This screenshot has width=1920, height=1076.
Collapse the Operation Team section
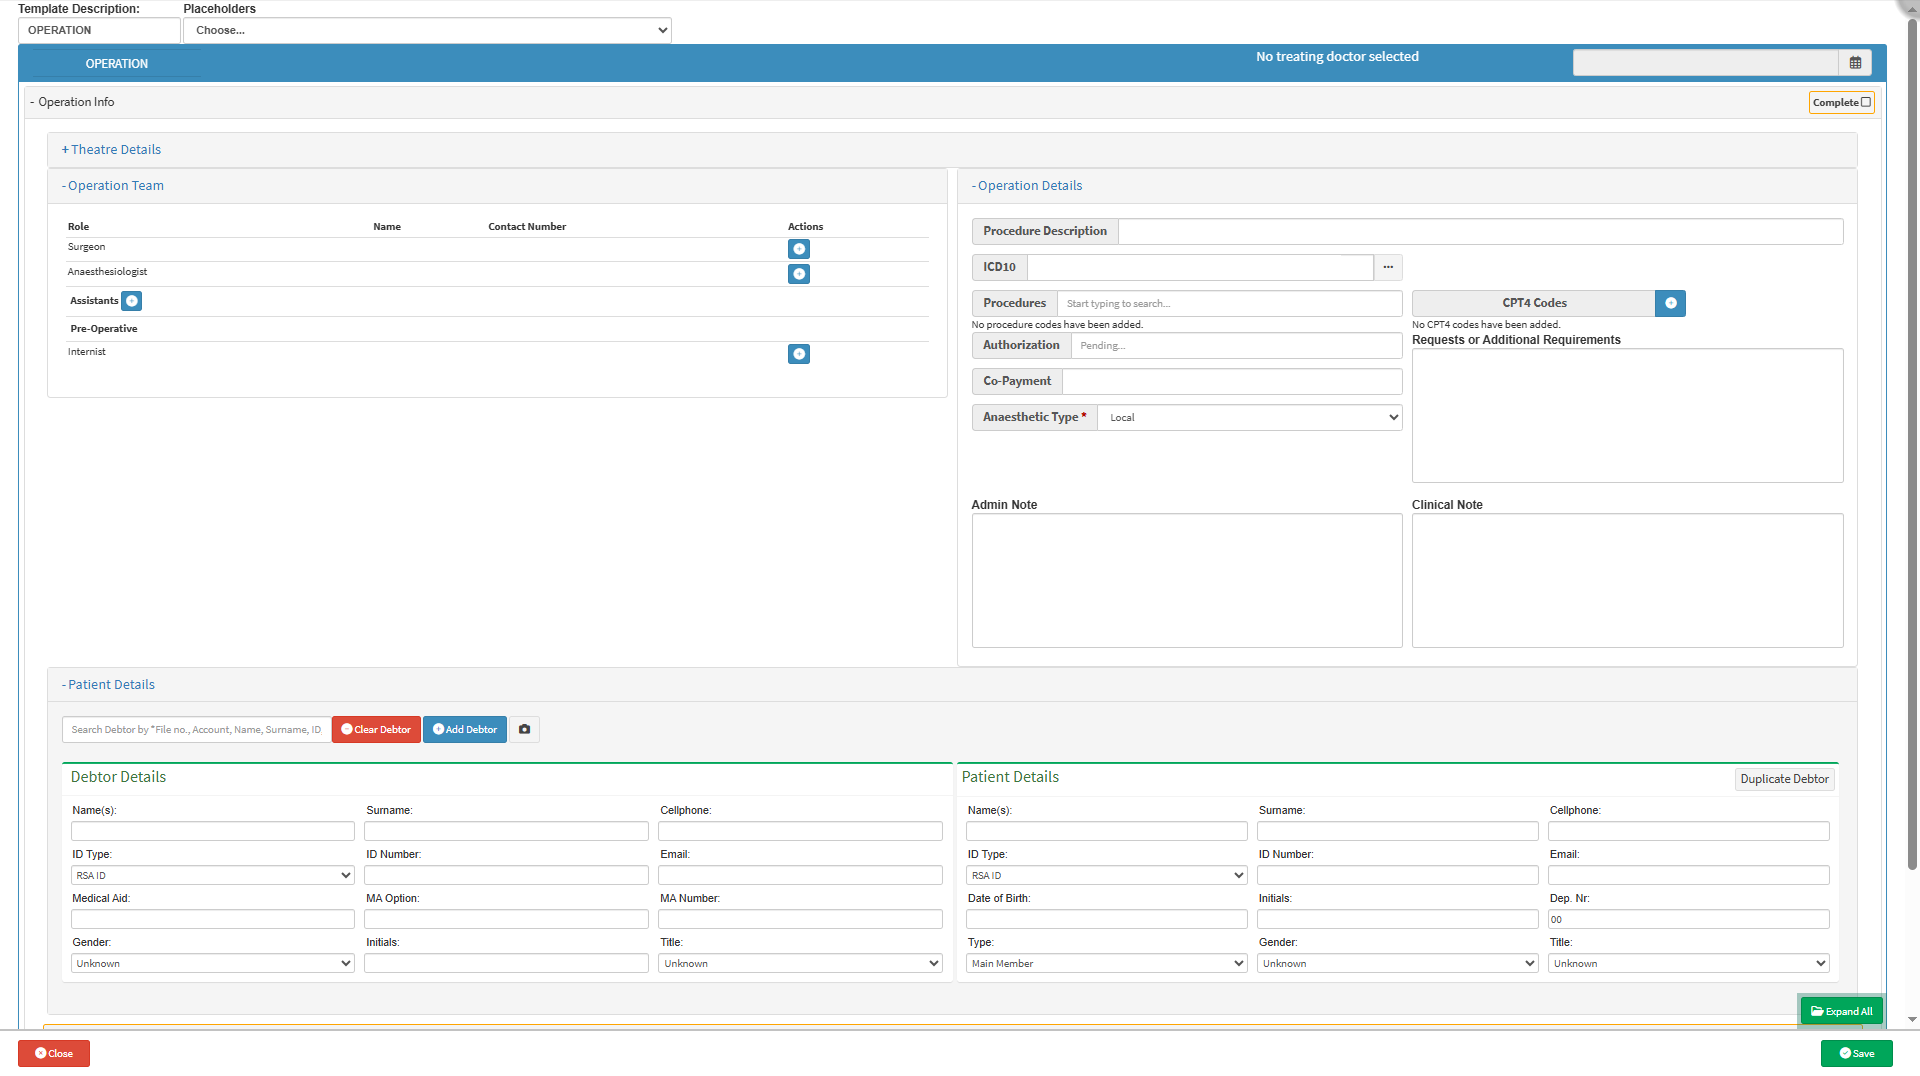click(x=113, y=186)
